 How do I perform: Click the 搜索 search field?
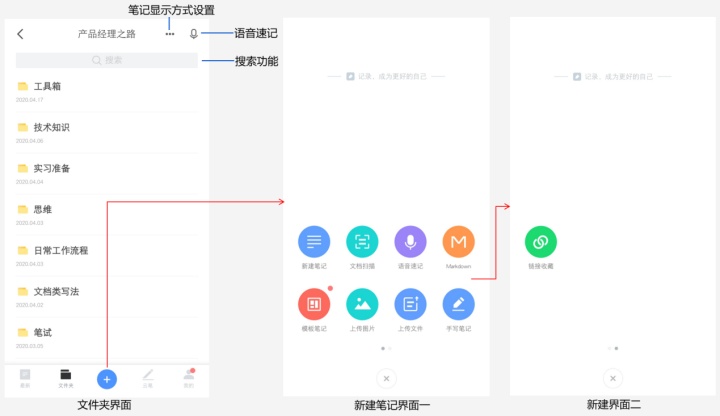[107, 60]
